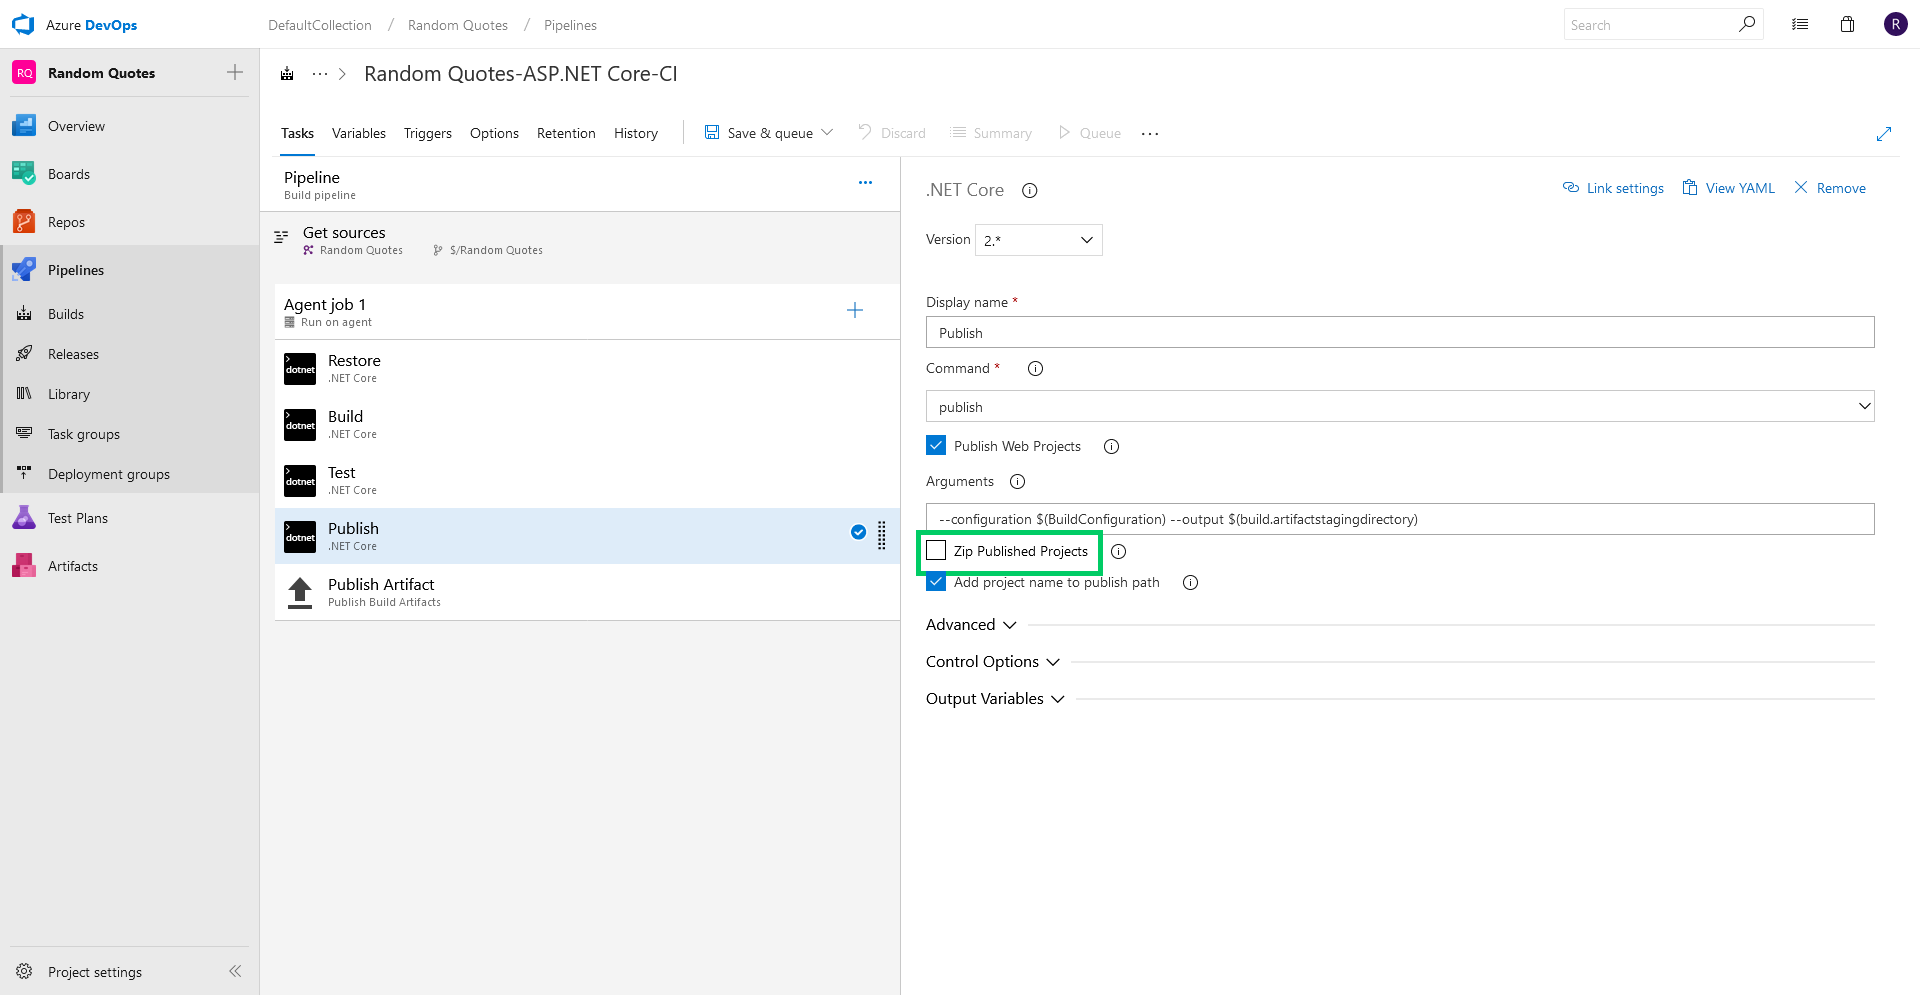
Task: Open the Artifacts hub icon
Action: click(x=24, y=566)
